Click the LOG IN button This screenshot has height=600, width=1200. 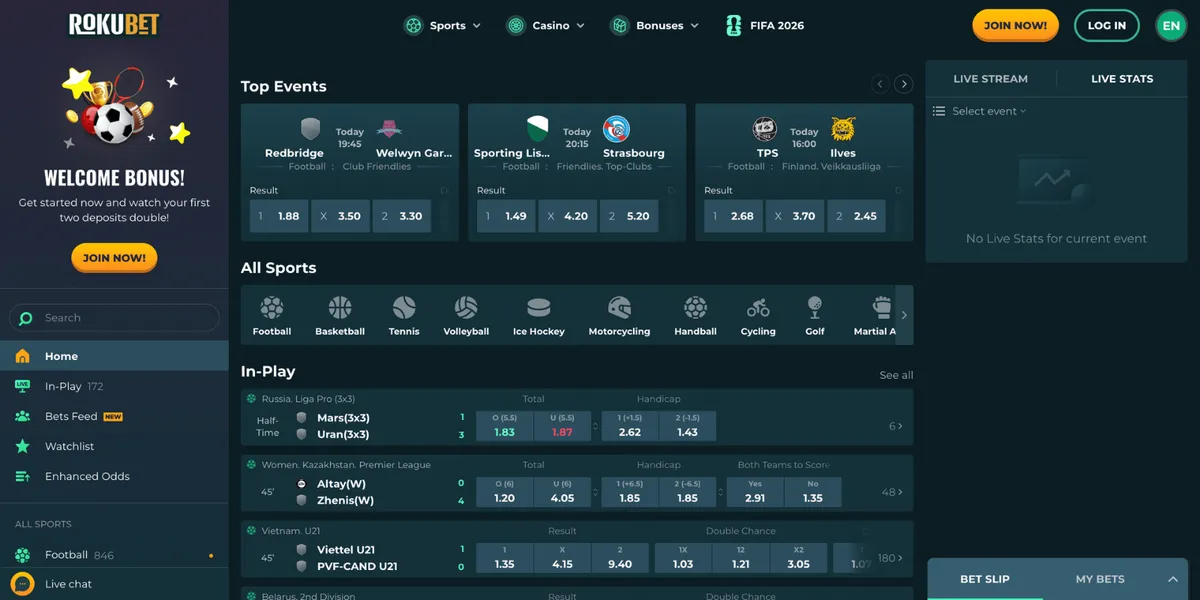tap(1107, 25)
